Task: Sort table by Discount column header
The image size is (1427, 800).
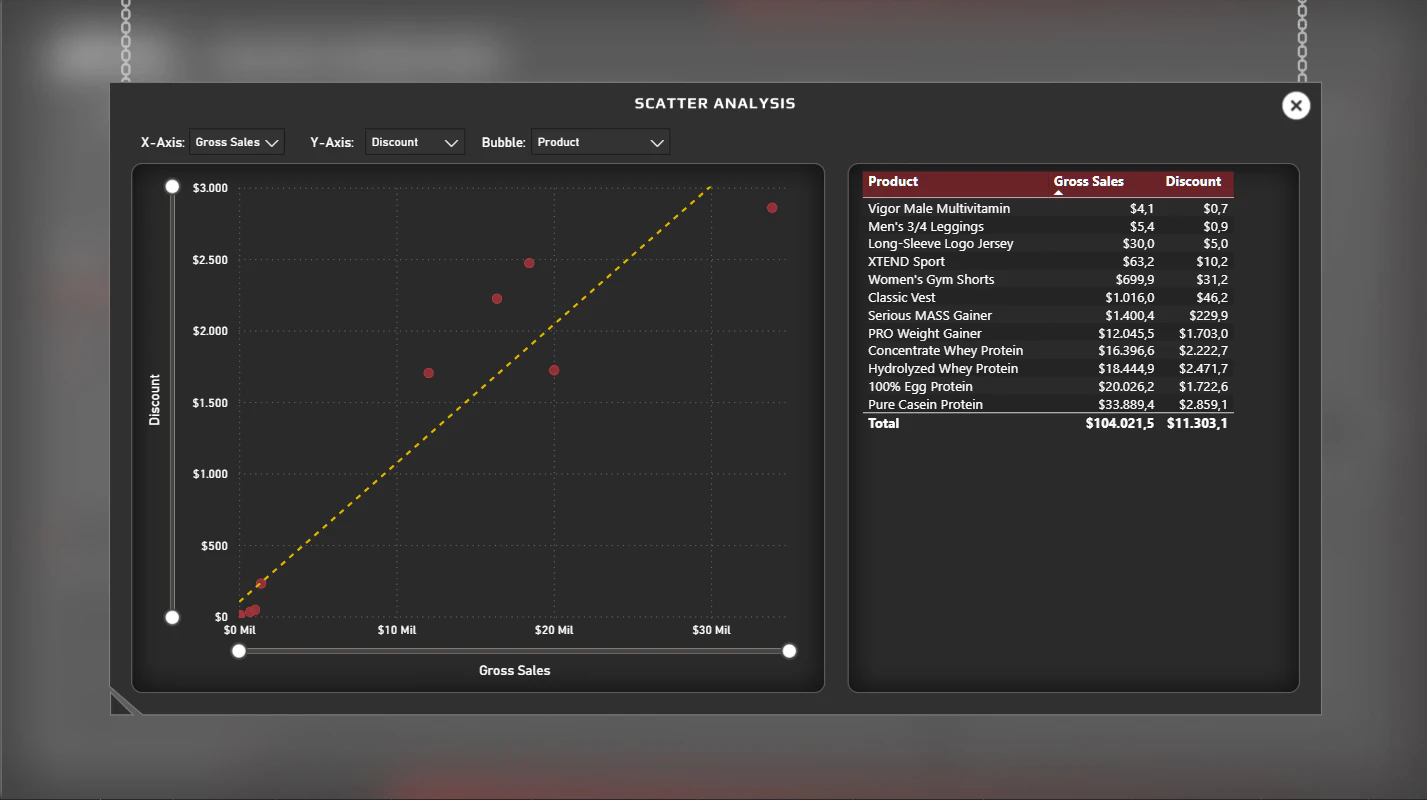Action: 1193,182
